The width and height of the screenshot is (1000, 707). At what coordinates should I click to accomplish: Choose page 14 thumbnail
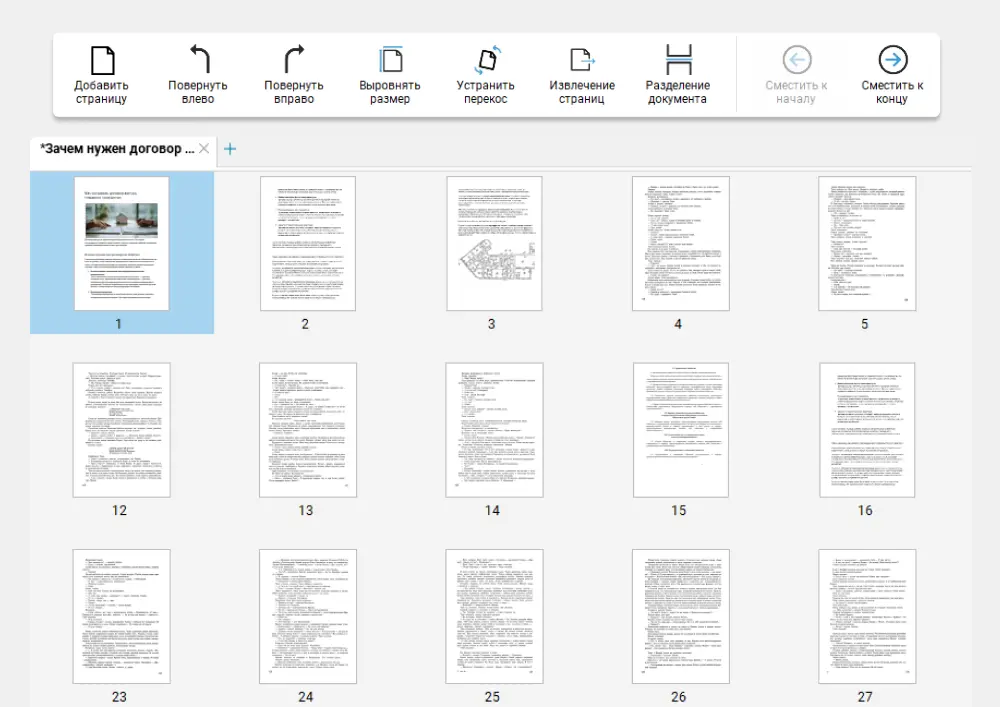pyautogui.click(x=493, y=430)
